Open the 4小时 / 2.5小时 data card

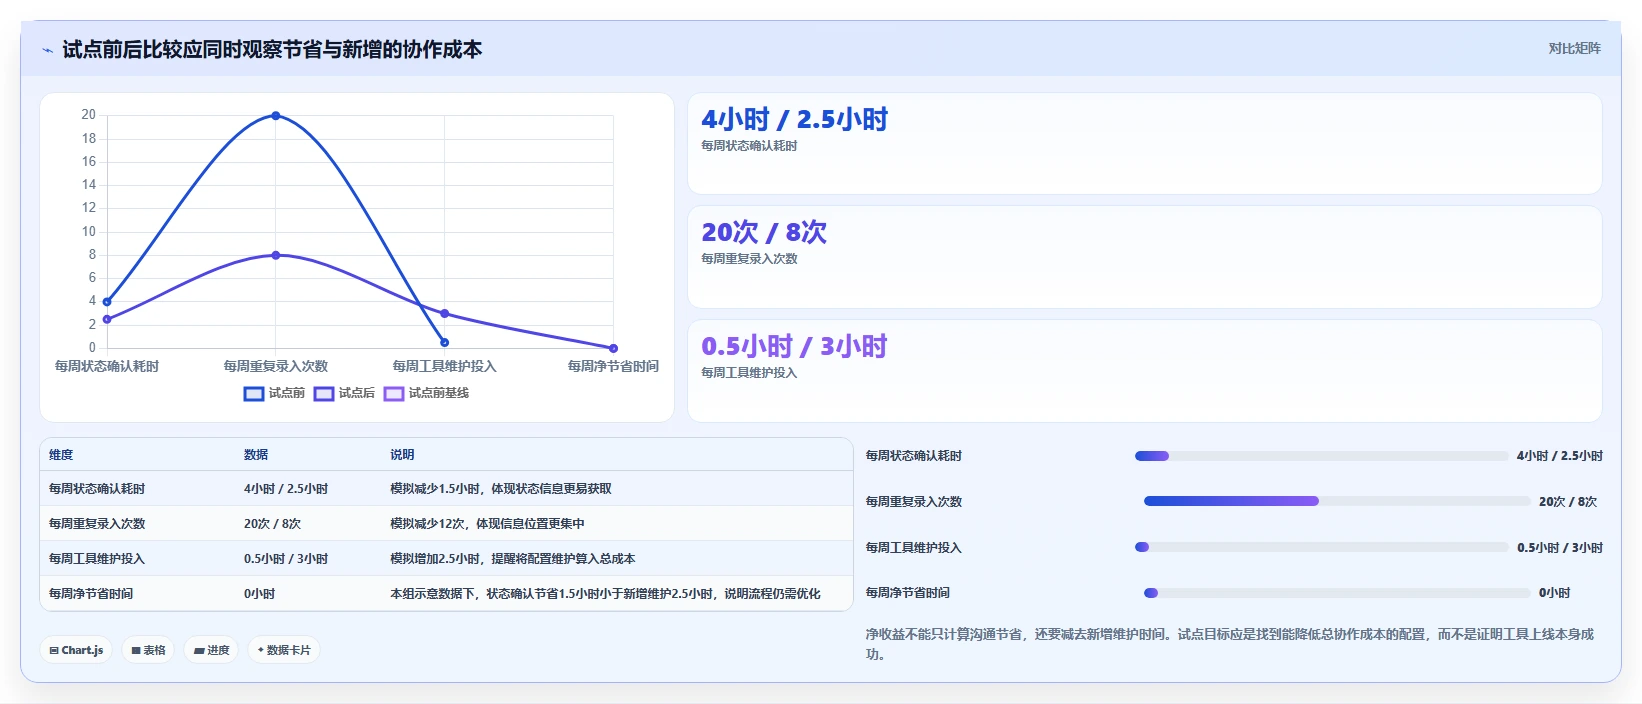point(1144,144)
